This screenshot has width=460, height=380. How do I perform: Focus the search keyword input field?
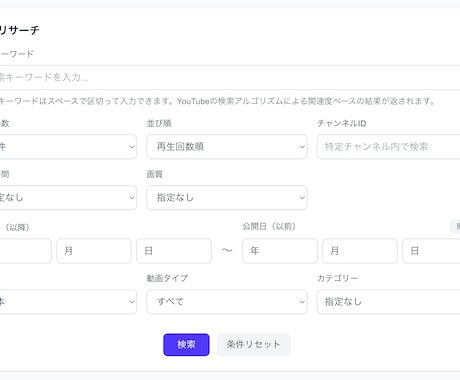pyautogui.click(x=230, y=77)
